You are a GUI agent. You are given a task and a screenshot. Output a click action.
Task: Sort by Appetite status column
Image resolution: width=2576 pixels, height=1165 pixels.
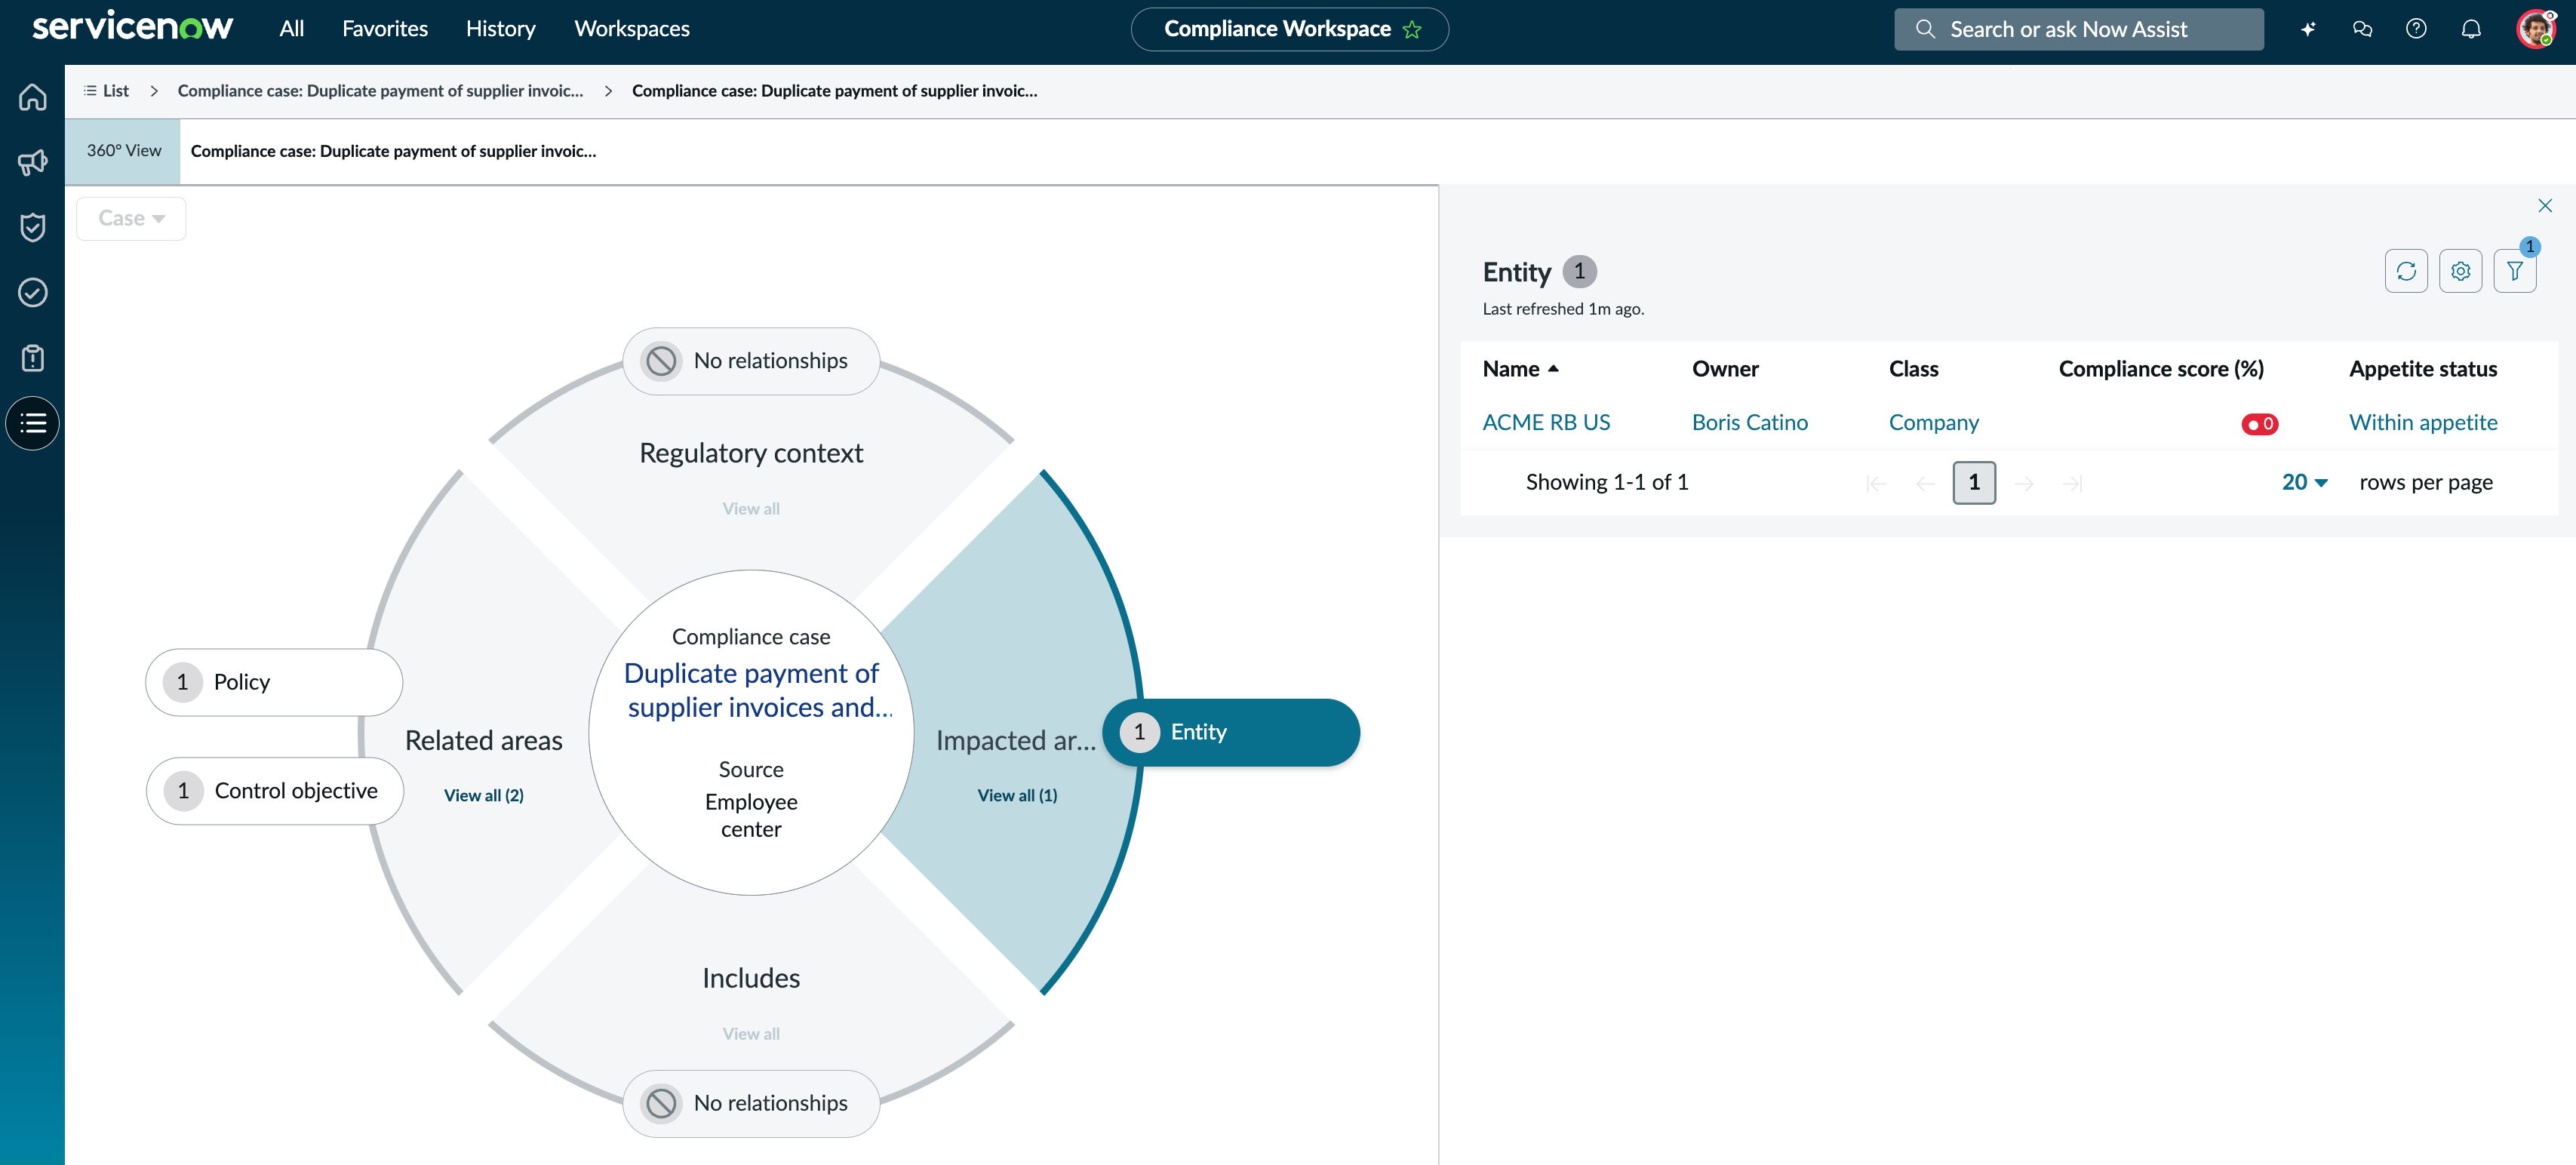pyautogui.click(x=2423, y=369)
